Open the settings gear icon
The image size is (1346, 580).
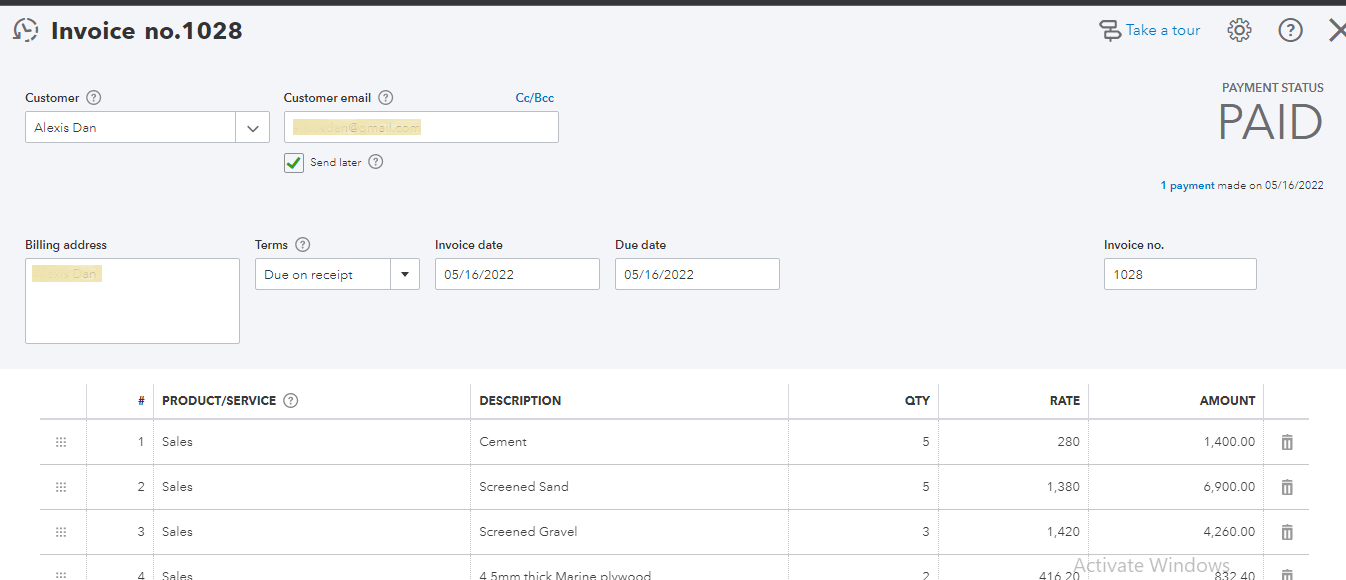1239,30
